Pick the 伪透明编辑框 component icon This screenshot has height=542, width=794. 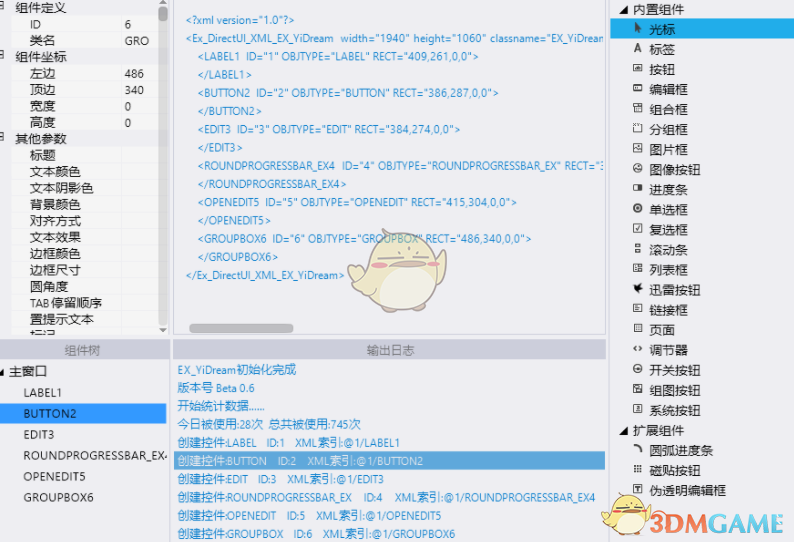(x=638, y=489)
